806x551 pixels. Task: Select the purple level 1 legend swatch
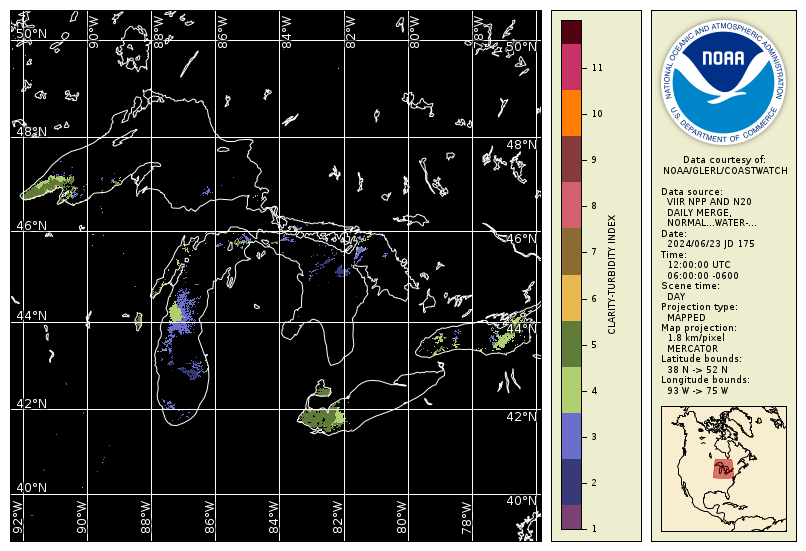pos(571,517)
